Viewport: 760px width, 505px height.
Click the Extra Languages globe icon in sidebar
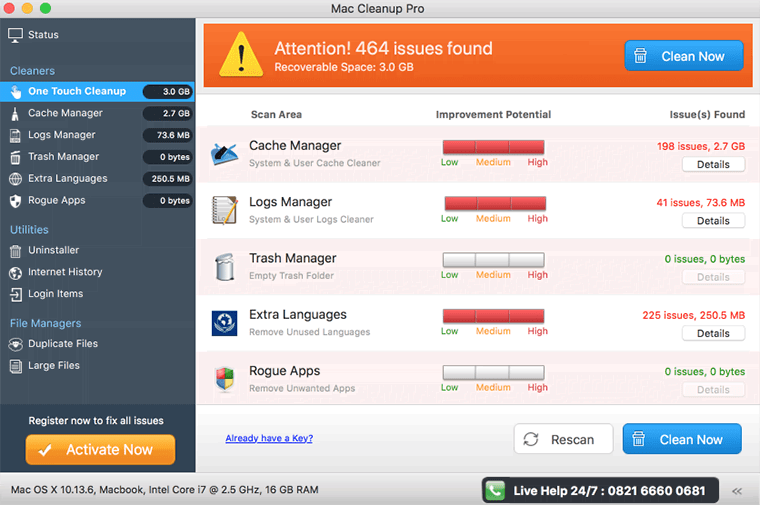coord(16,179)
